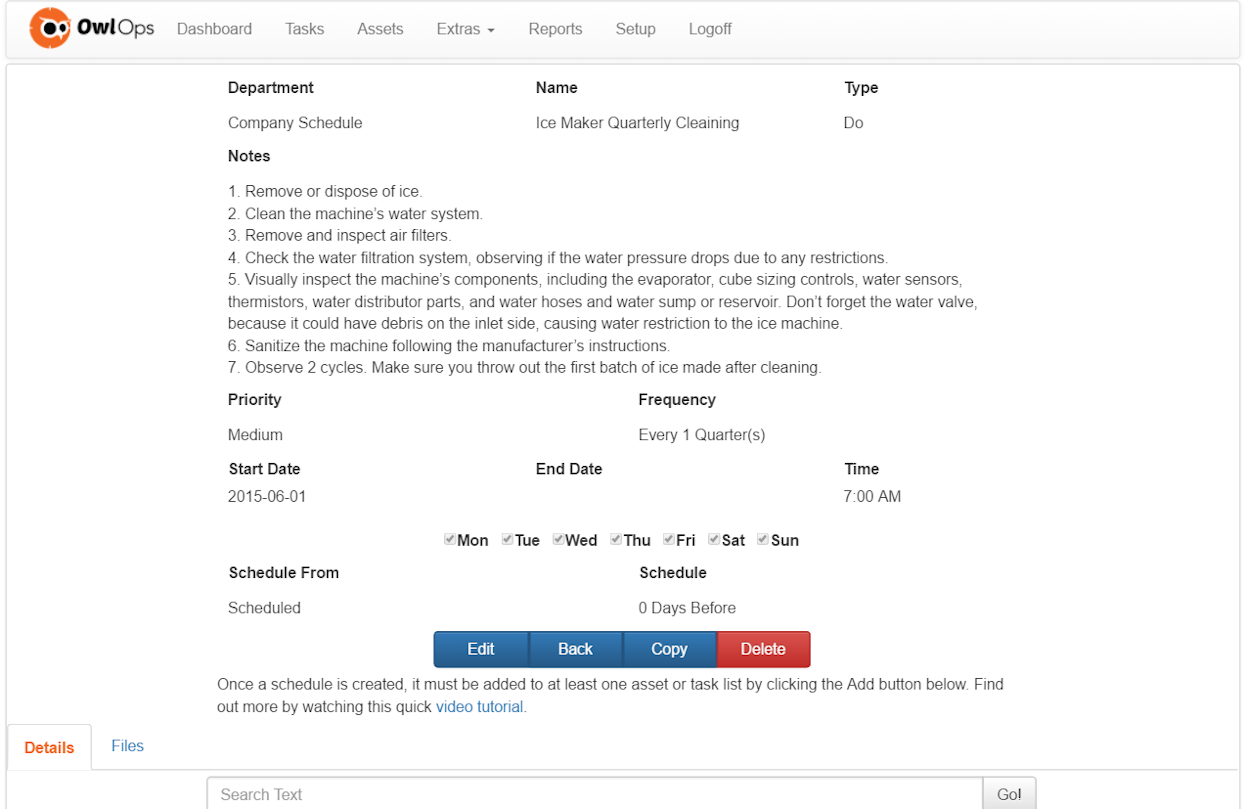This screenshot has height=809, width=1246.
Task: Uncheck the Mon checkbox
Action: (450, 539)
